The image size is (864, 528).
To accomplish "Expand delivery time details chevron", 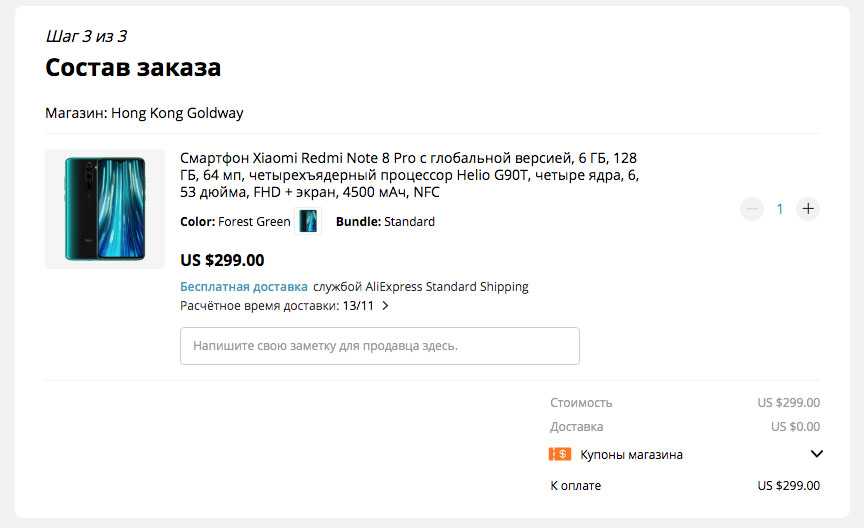I will (386, 306).
